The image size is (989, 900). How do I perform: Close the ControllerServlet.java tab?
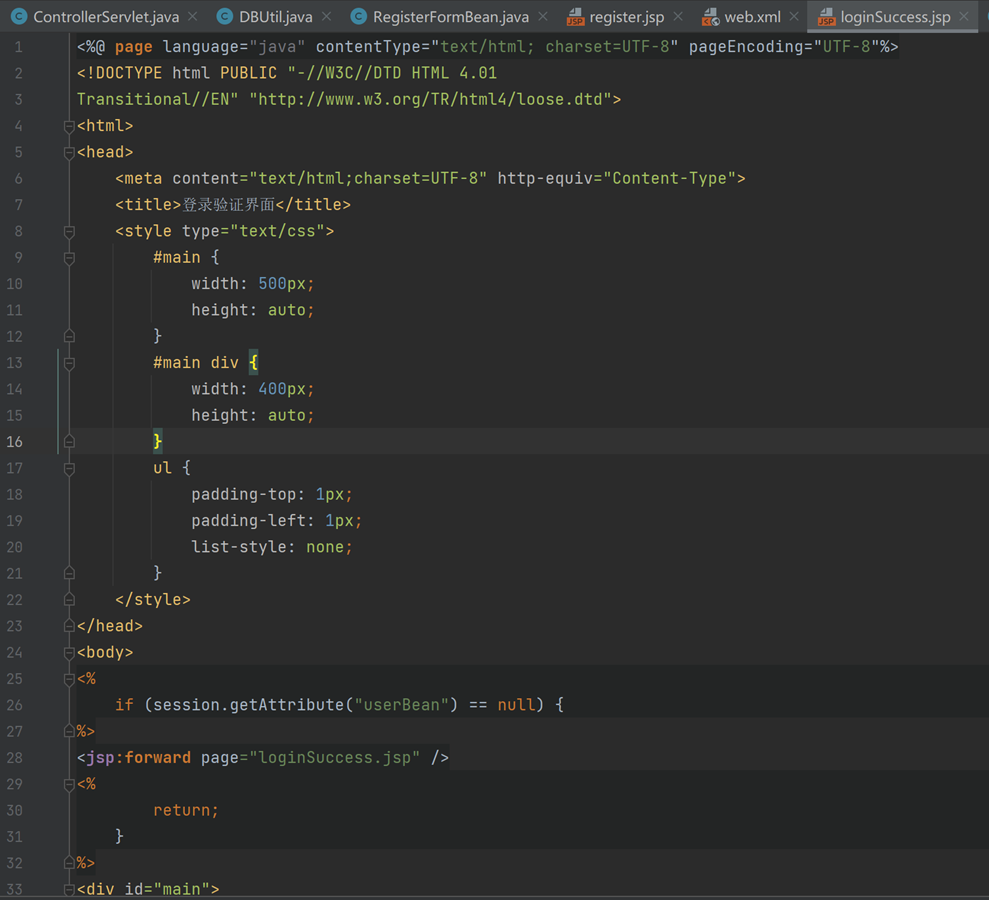193,17
